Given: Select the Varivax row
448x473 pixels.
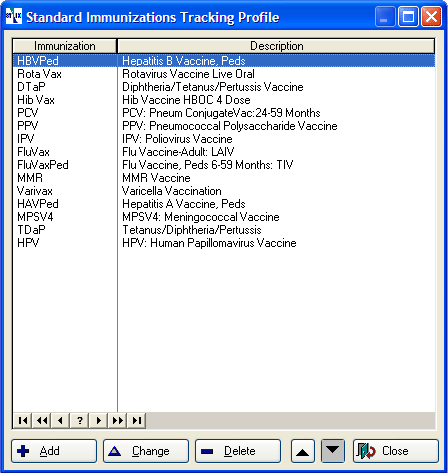Looking at the screenshot, I should (x=224, y=191).
